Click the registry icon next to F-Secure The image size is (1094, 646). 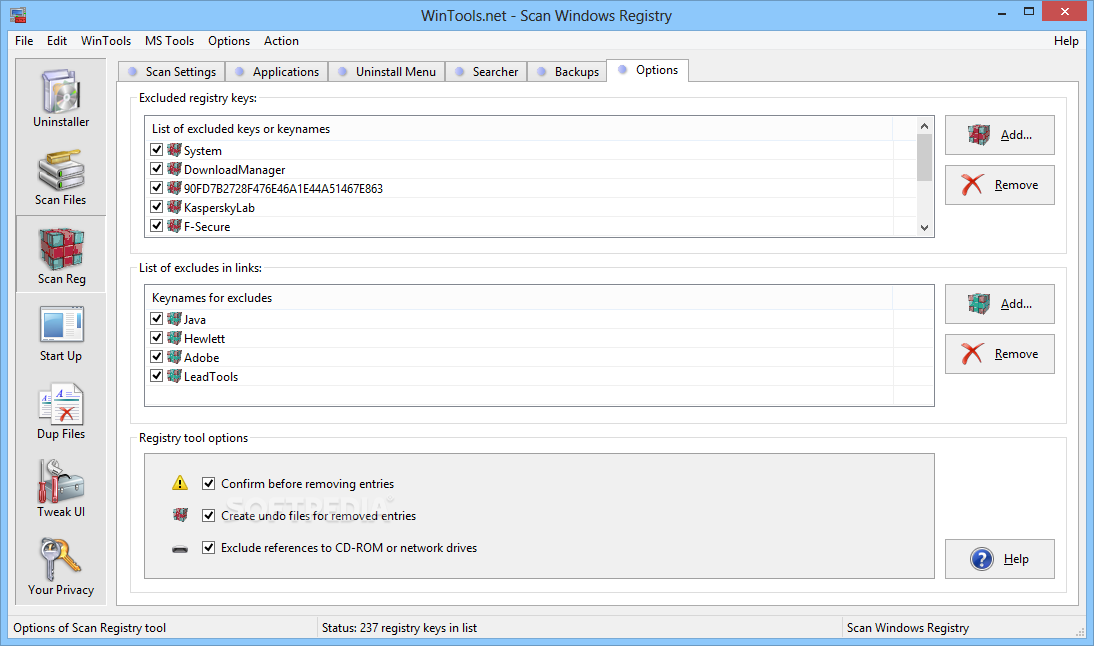[x=174, y=226]
